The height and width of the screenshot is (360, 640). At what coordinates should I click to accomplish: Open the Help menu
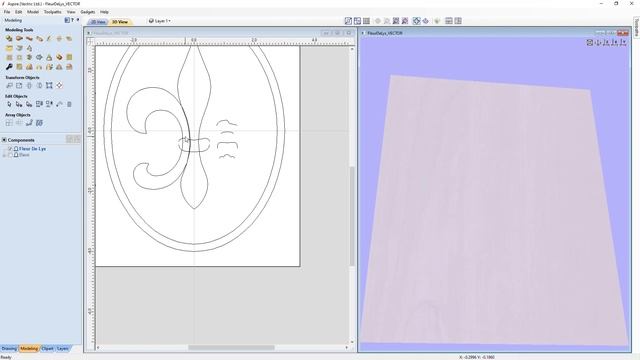coord(104,12)
